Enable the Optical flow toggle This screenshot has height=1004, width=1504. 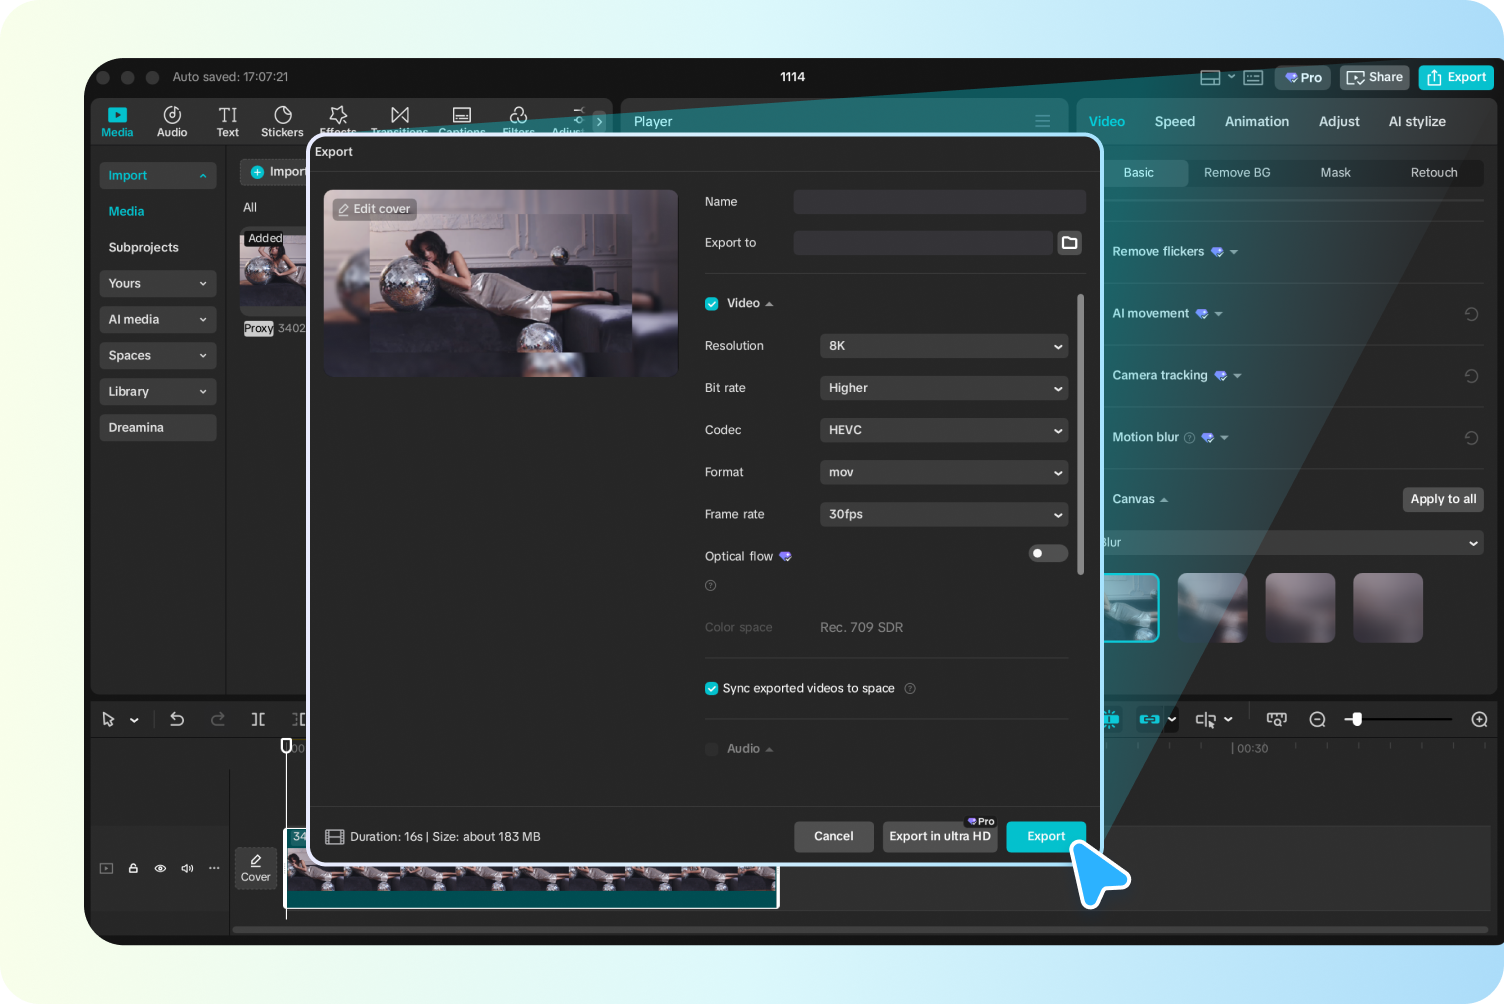click(x=1047, y=553)
